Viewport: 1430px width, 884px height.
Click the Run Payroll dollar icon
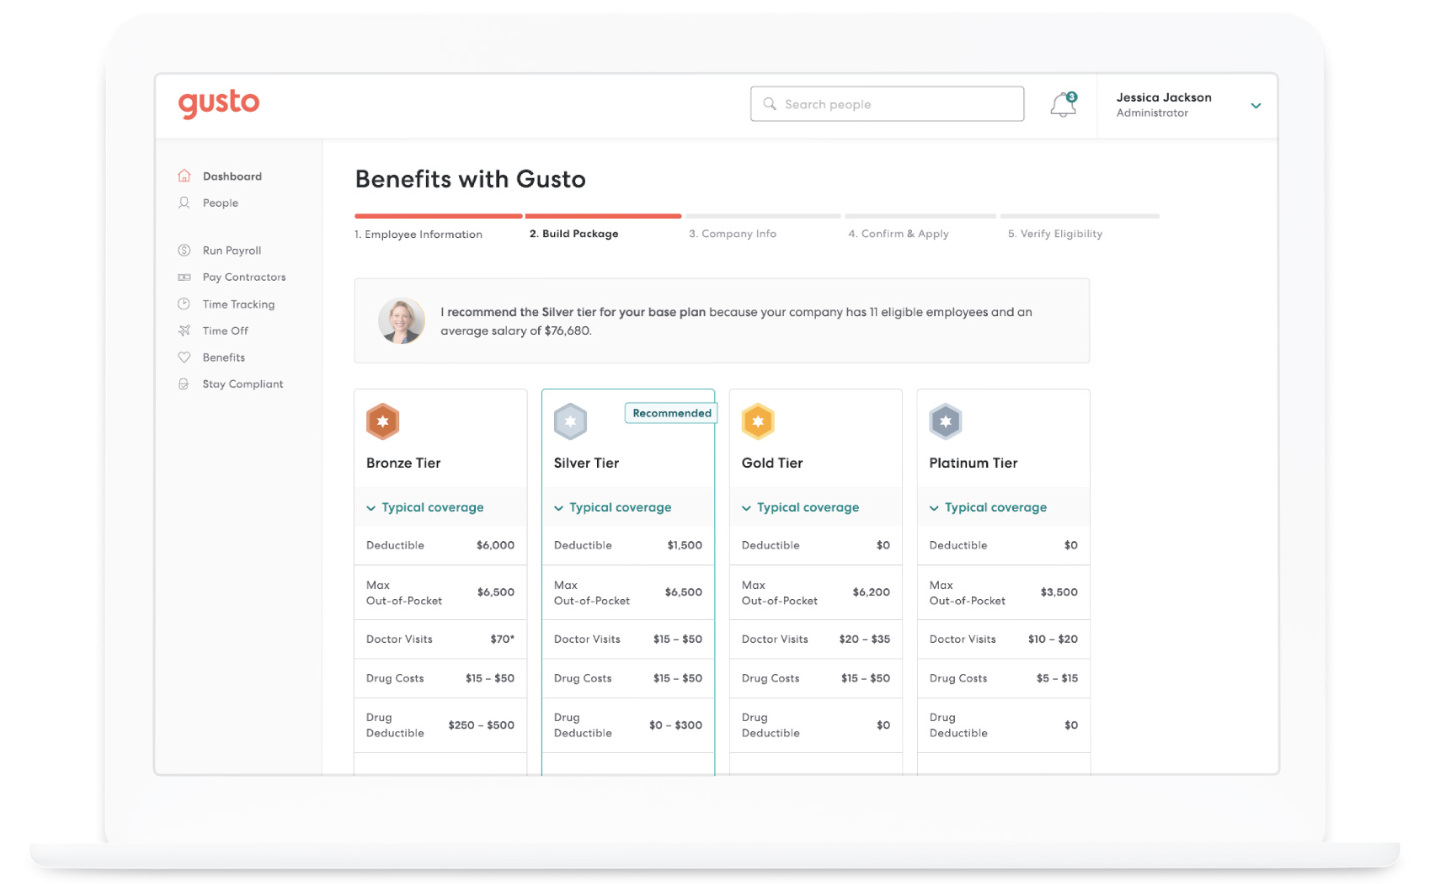(x=184, y=251)
